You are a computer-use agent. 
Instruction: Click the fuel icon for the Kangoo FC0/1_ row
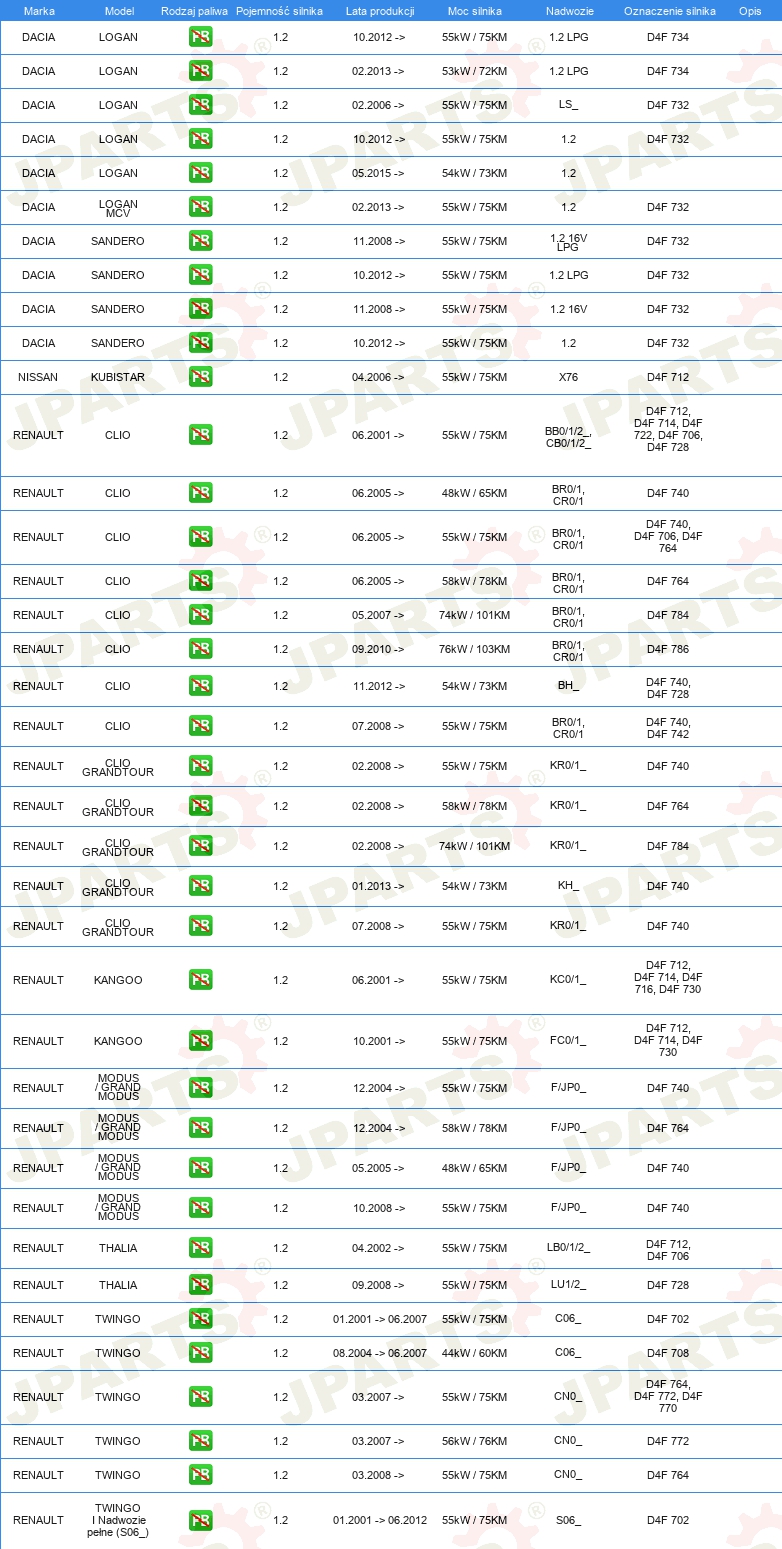coord(200,1041)
